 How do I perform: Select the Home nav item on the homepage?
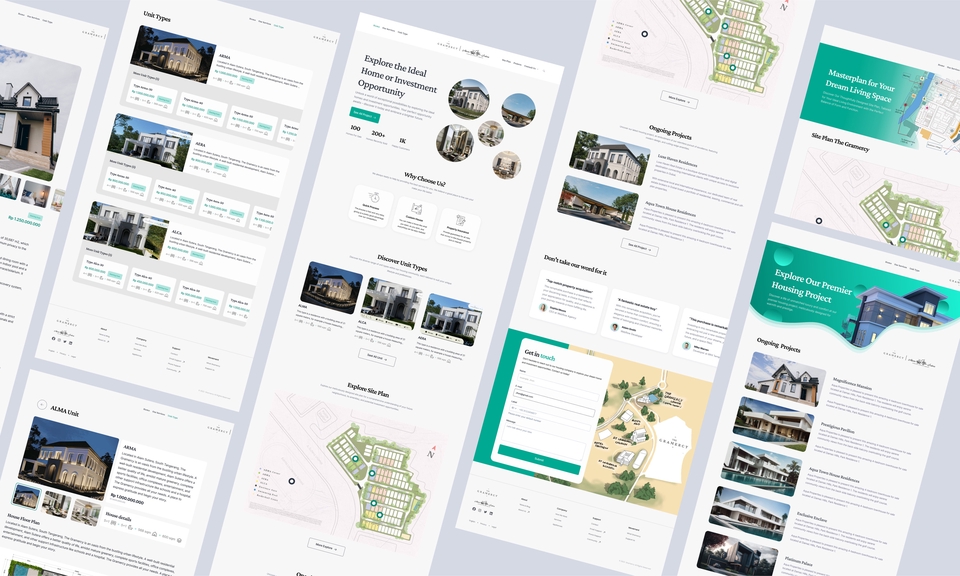point(377,26)
